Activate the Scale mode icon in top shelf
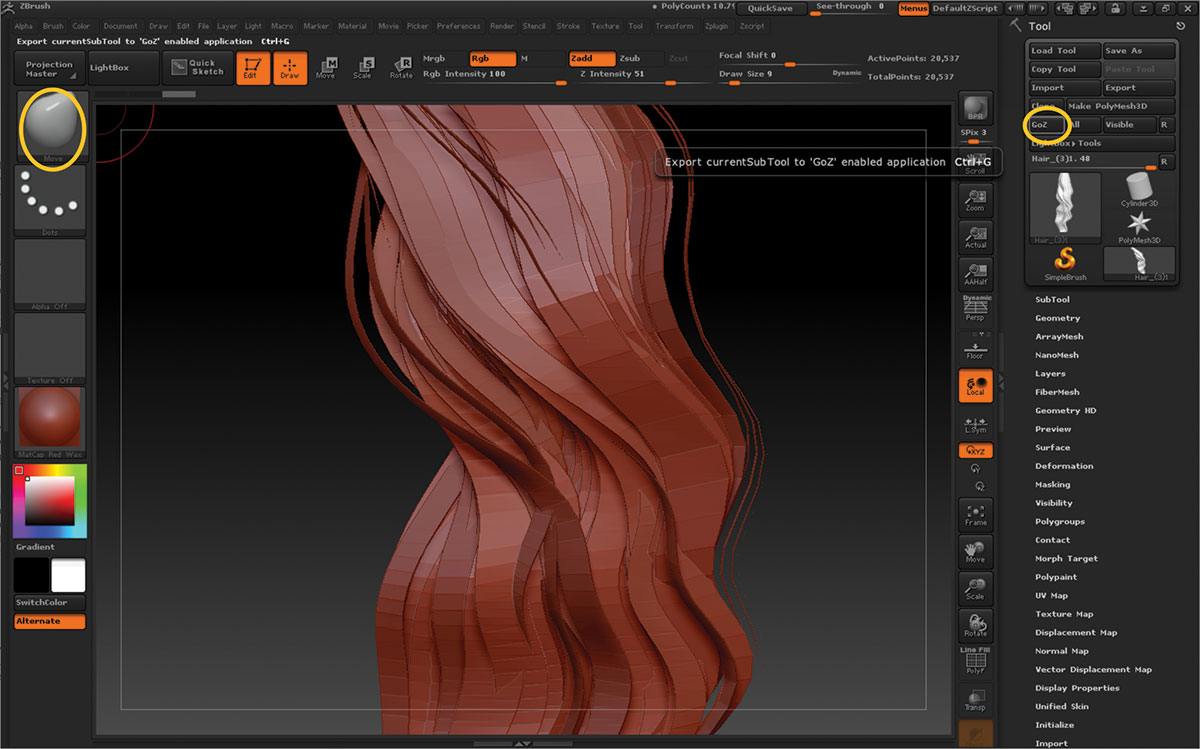Screen dimensions: 1200x749 (x=362, y=68)
